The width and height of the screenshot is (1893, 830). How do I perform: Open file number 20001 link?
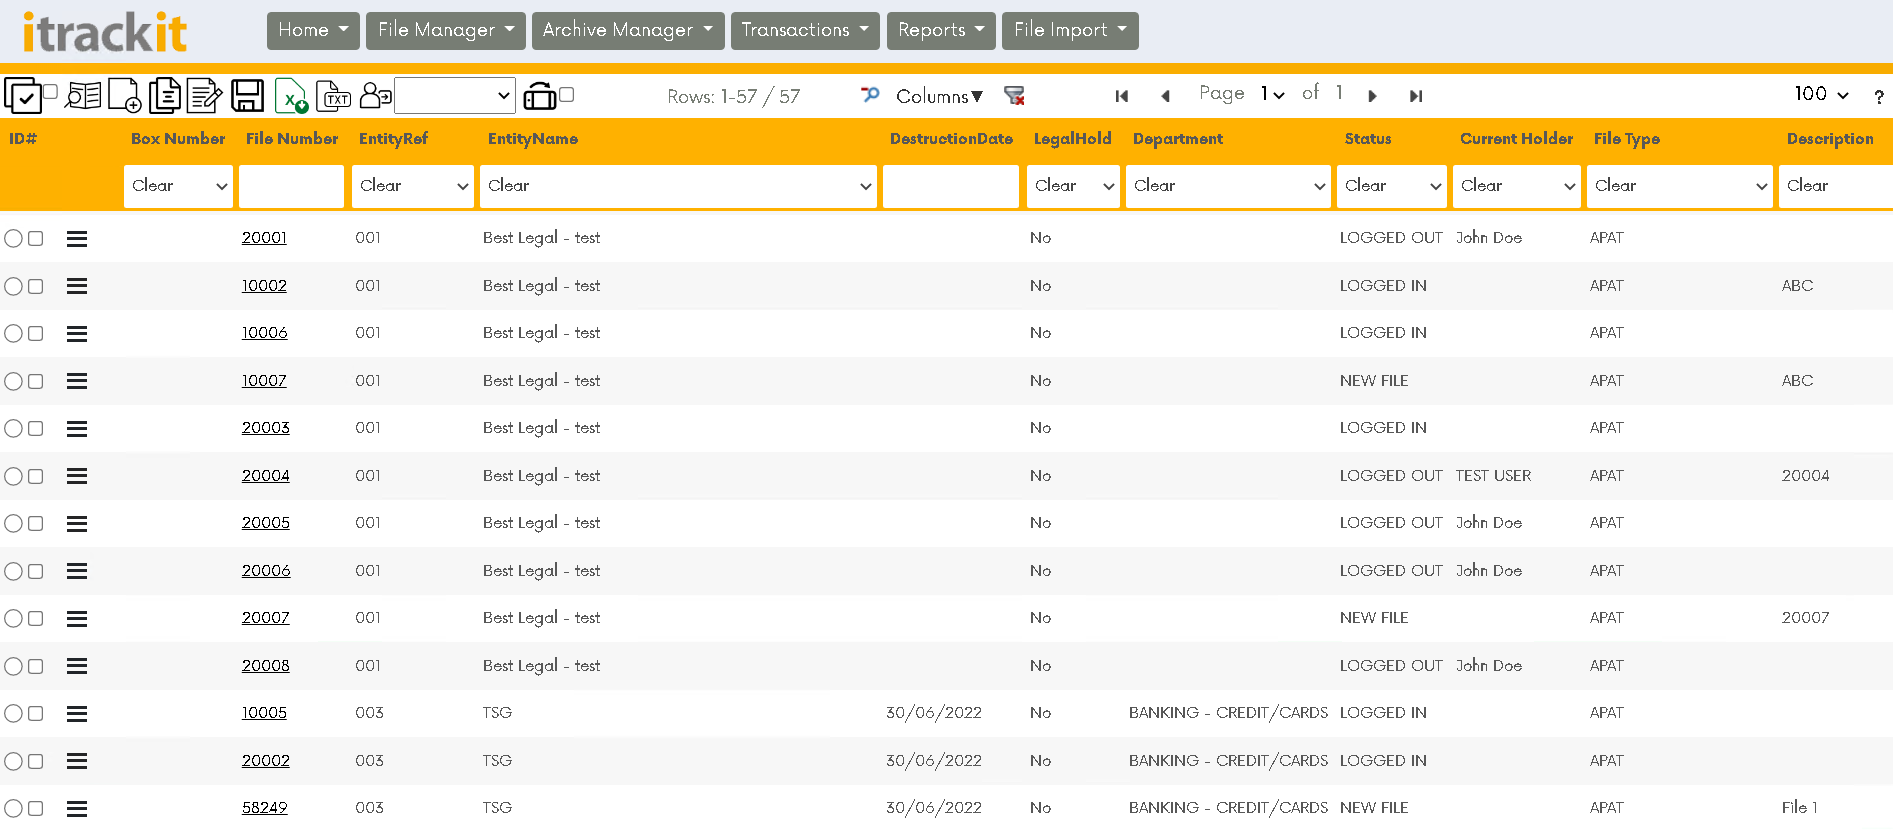[x=264, y=238]
